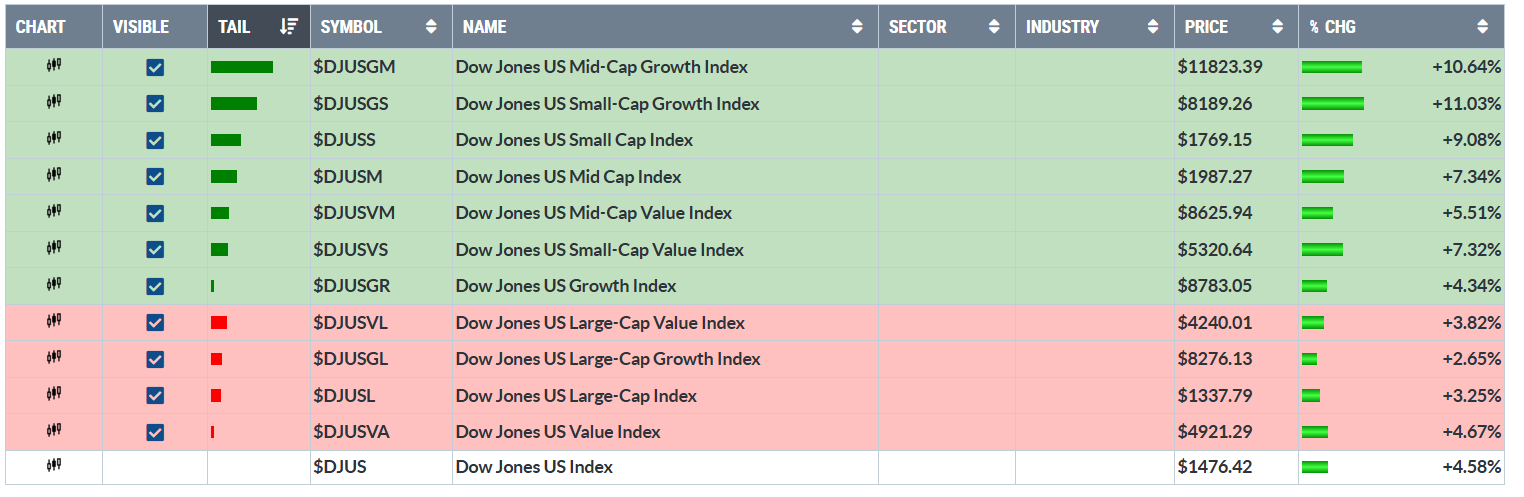Open Dow Jones US Small-Cap Value Index
Image resolution: width=1524 pixels, height=497 pixels.
(599, 249)
